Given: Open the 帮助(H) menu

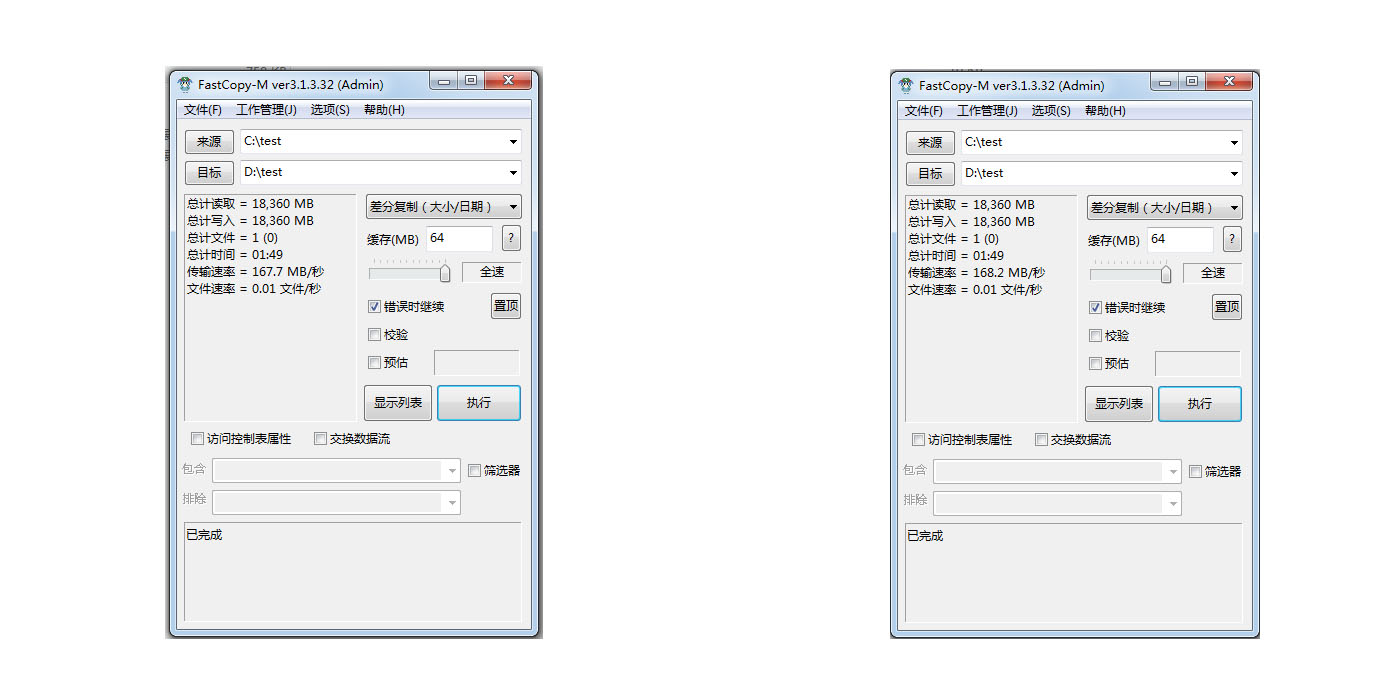Looking at the screenshot, I should pos(382,110).
